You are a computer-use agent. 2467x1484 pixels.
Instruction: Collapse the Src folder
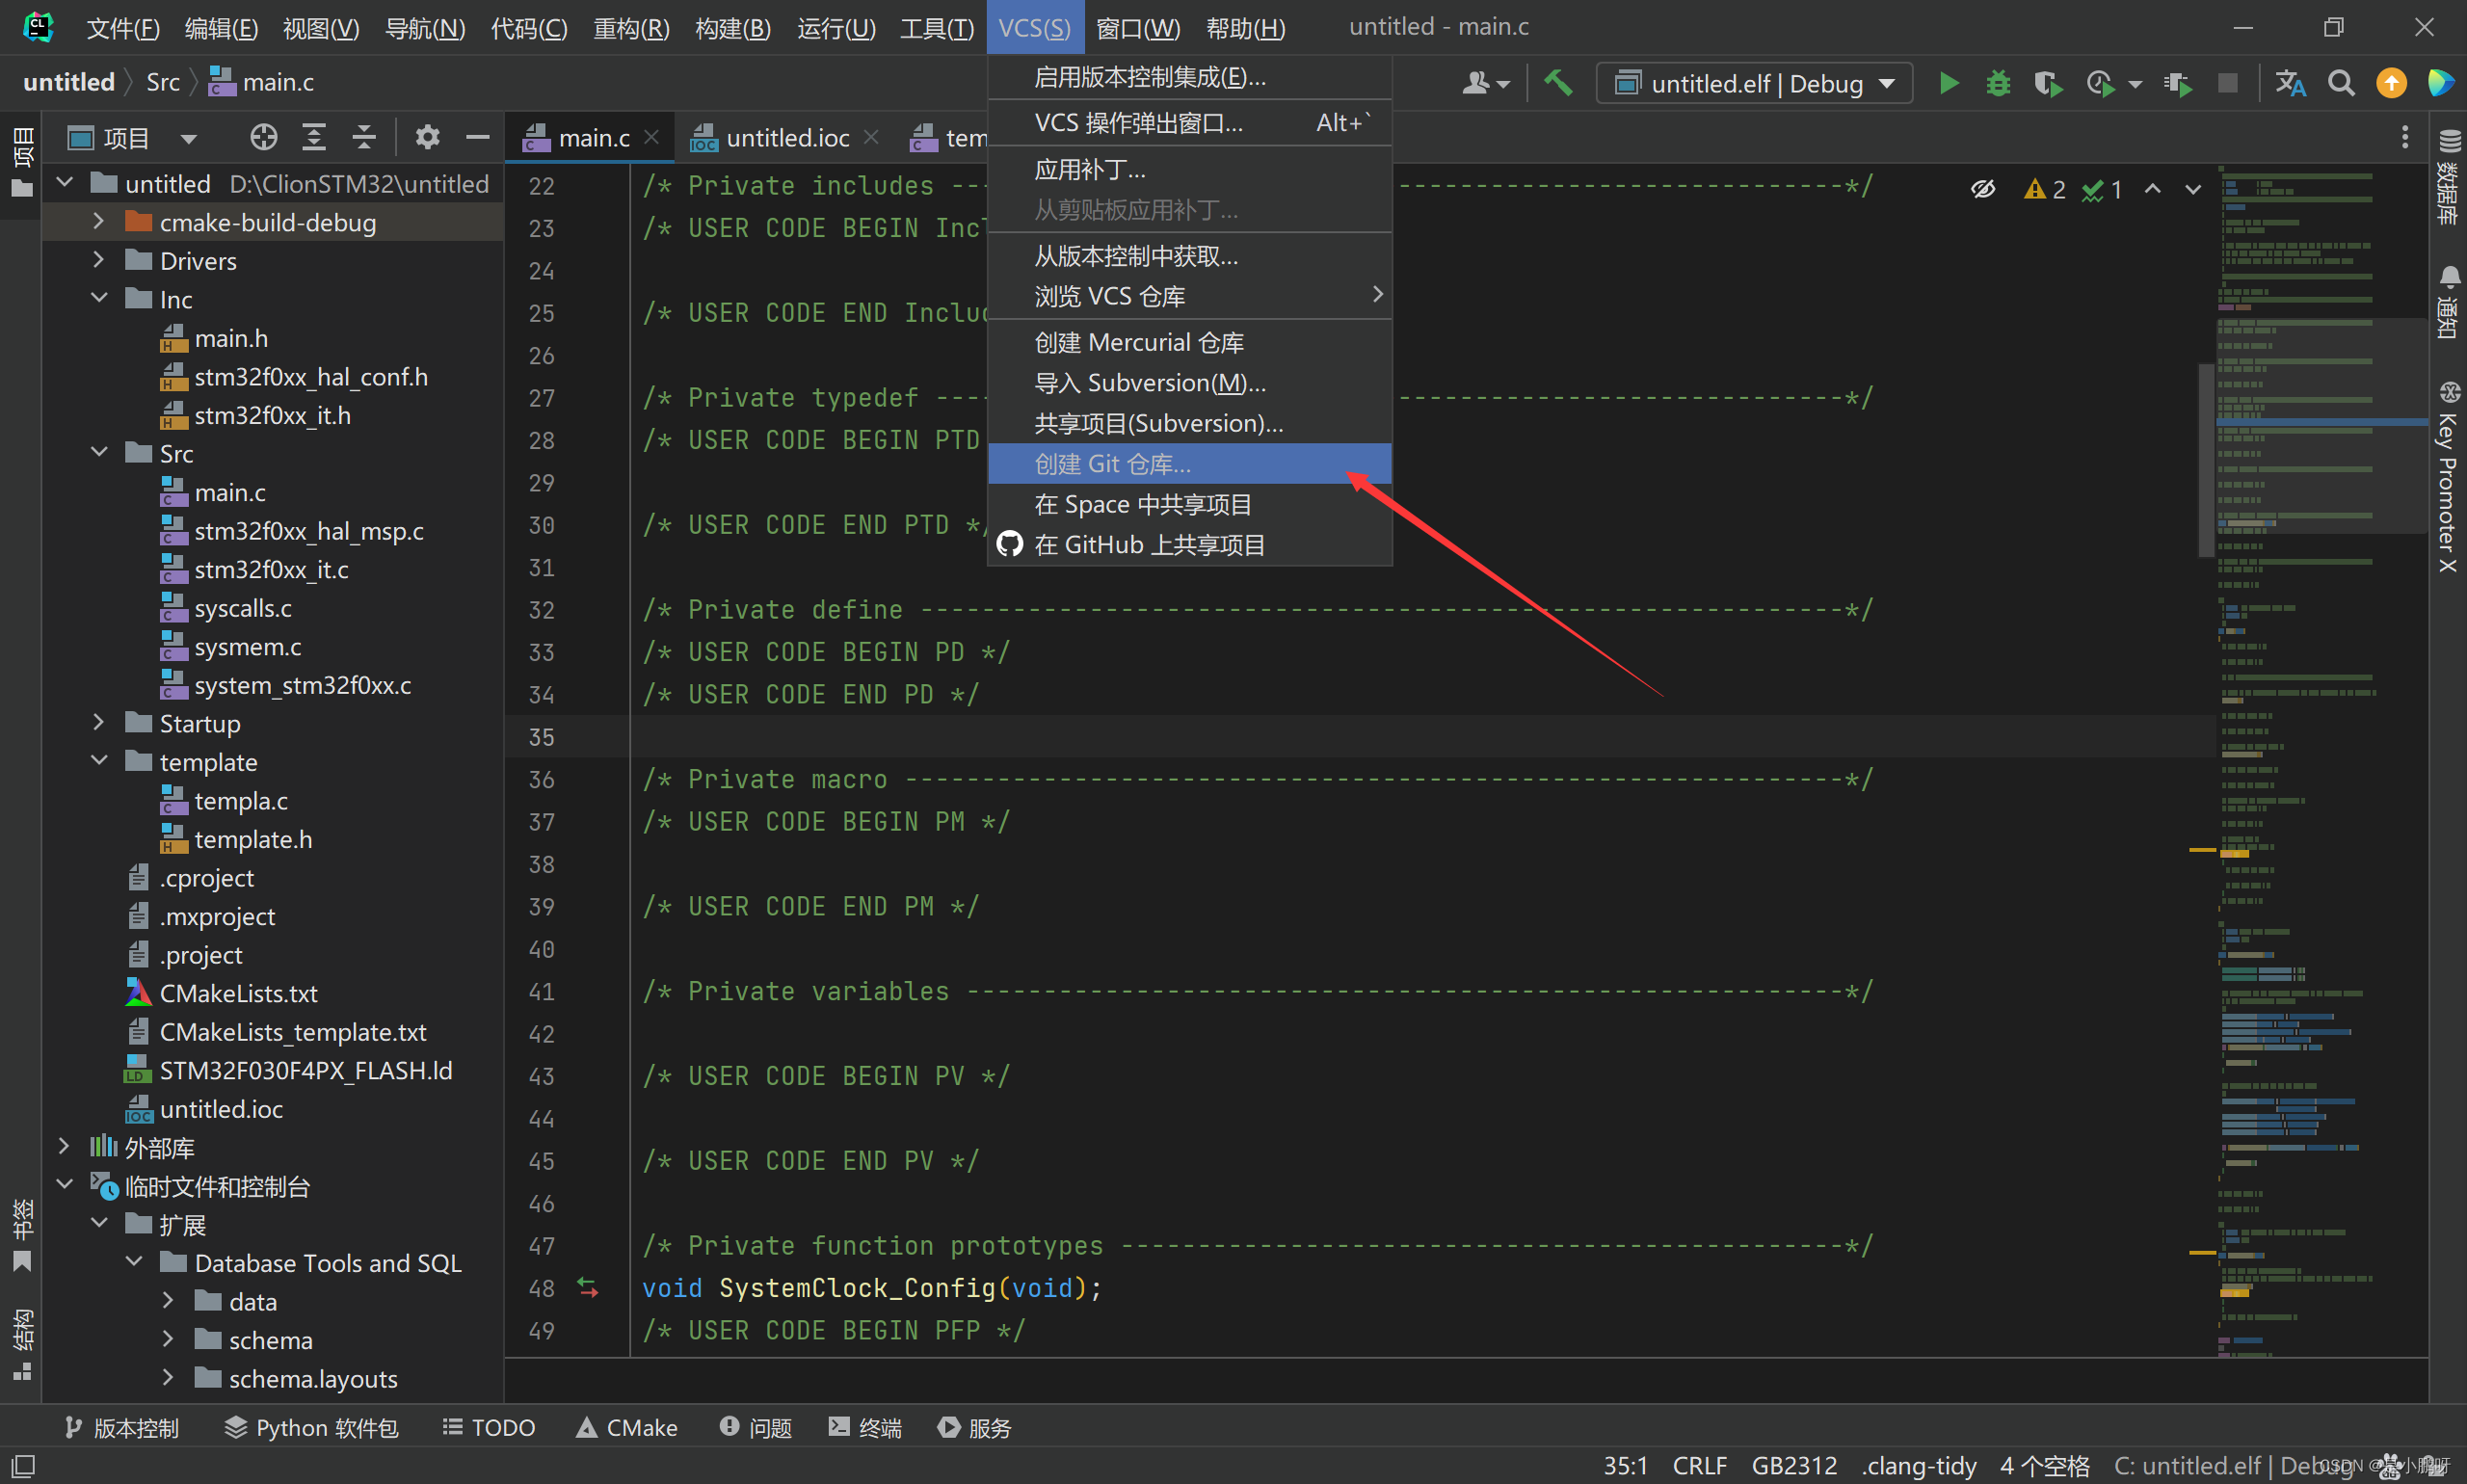tap(98, 453)
